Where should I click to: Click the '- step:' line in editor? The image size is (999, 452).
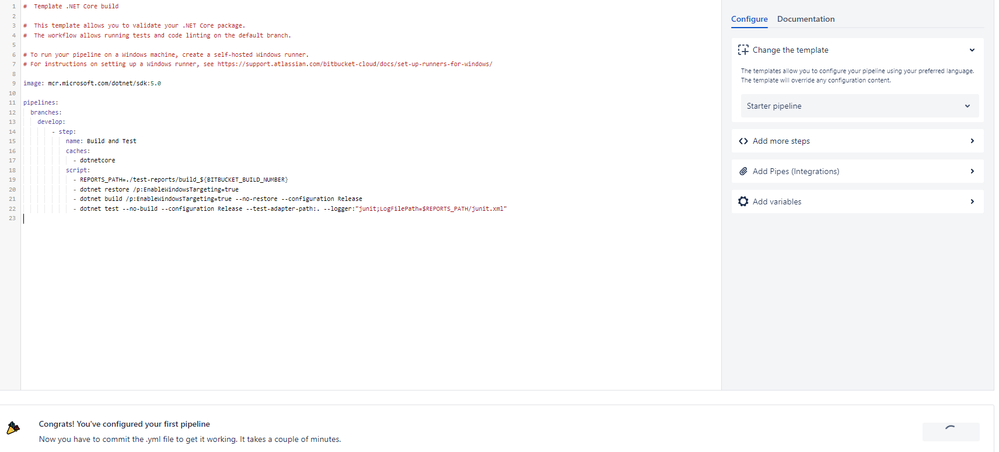[64, 131]
